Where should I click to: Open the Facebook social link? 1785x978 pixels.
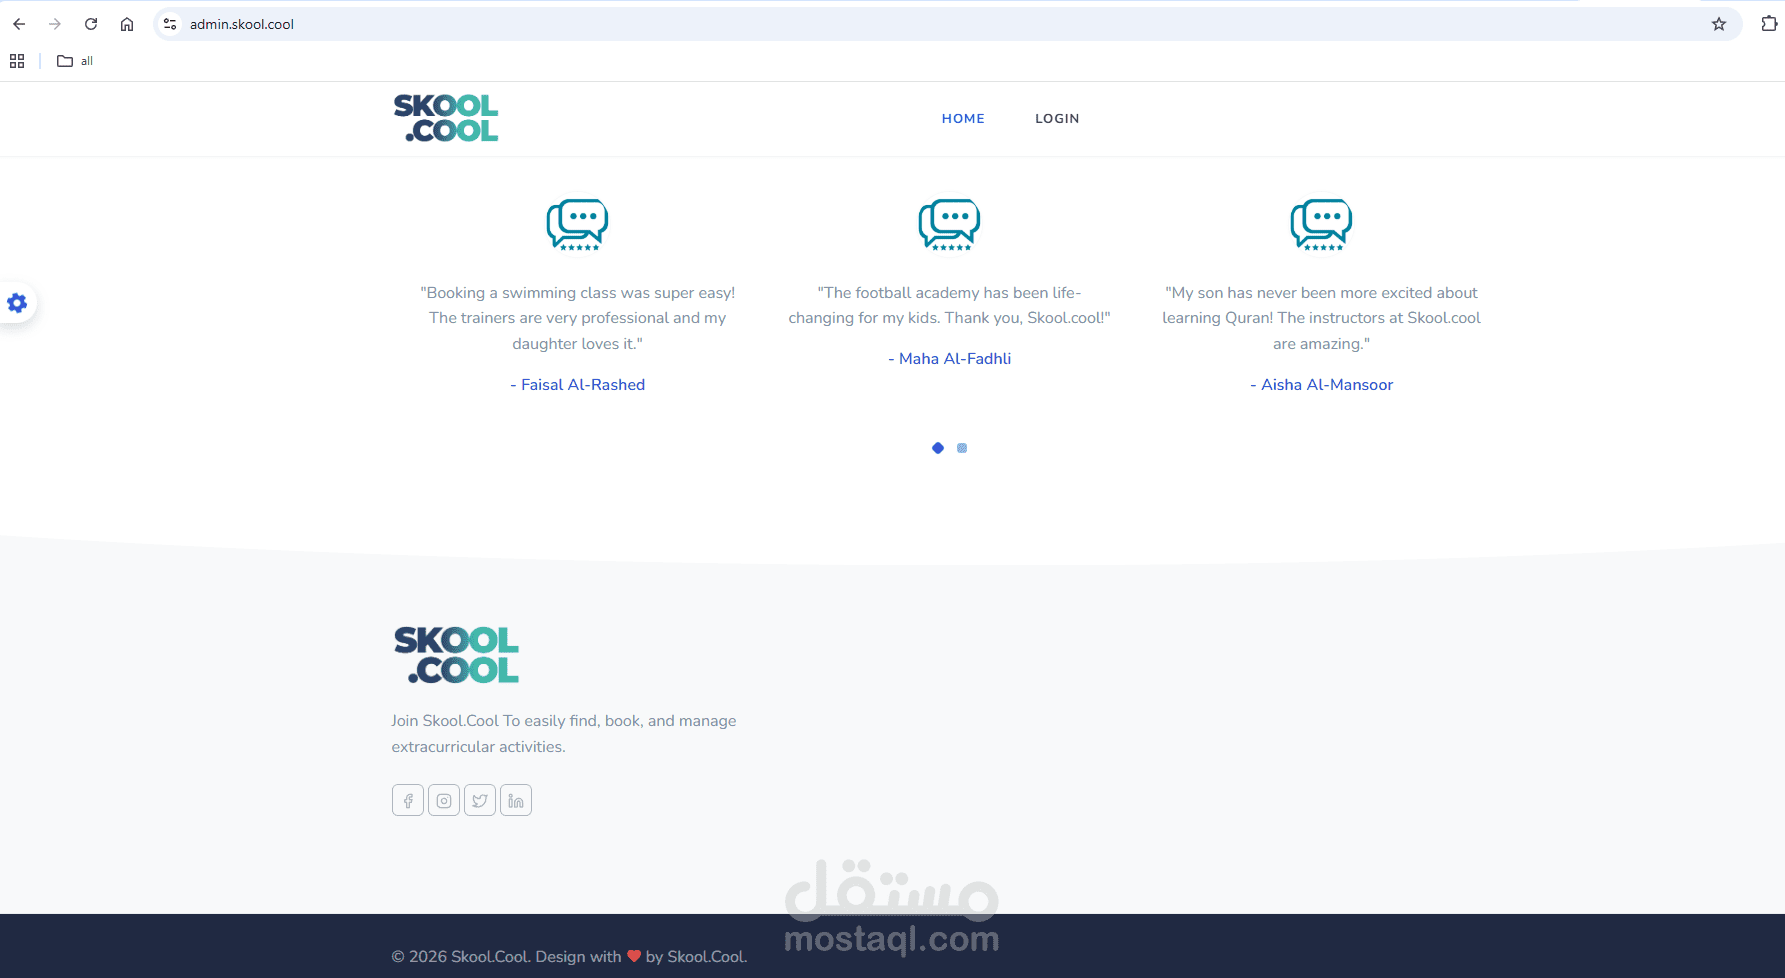click(x=408, y=800)
